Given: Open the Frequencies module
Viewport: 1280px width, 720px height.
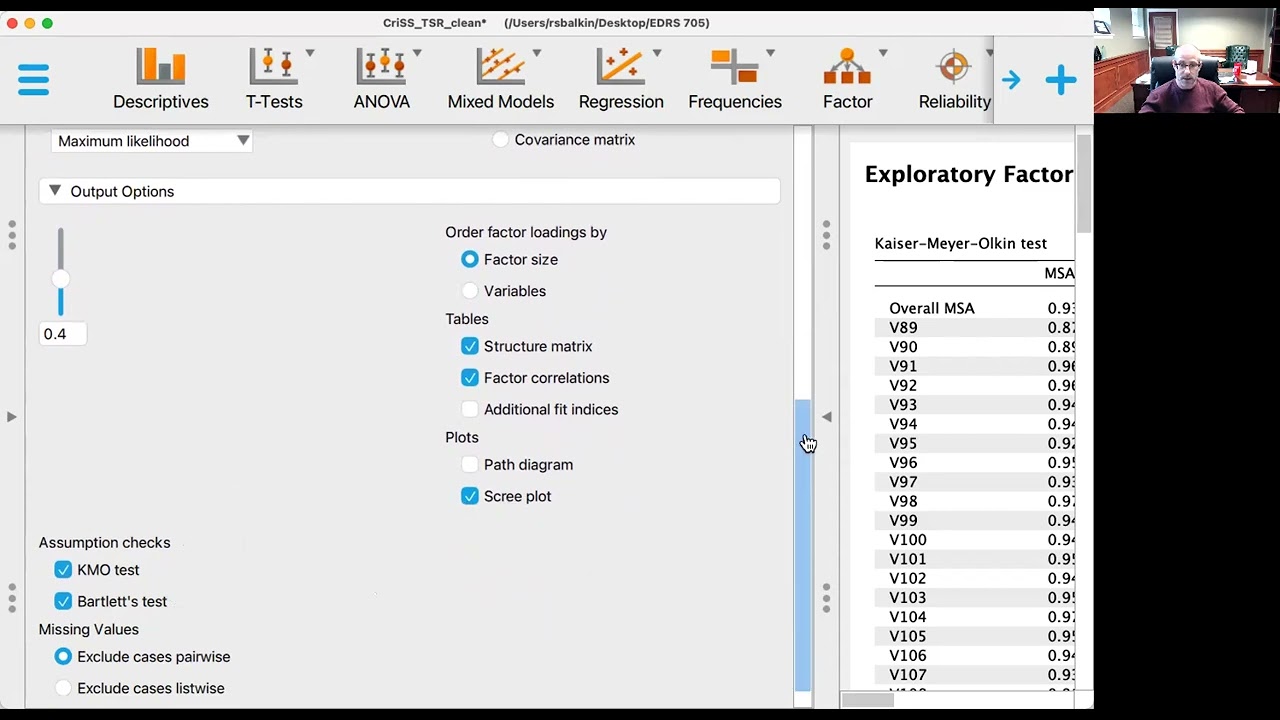Looking at the screenshot, I should tap(734, 79).
